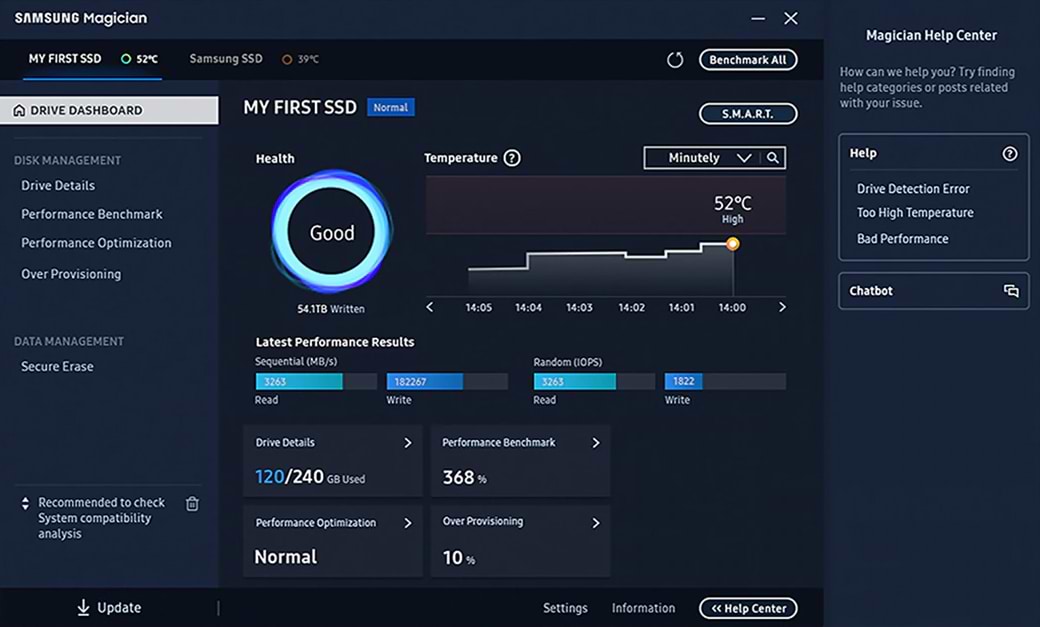
Task: Click the refresh icon beside Benchmark All
Action: (675, 60)
